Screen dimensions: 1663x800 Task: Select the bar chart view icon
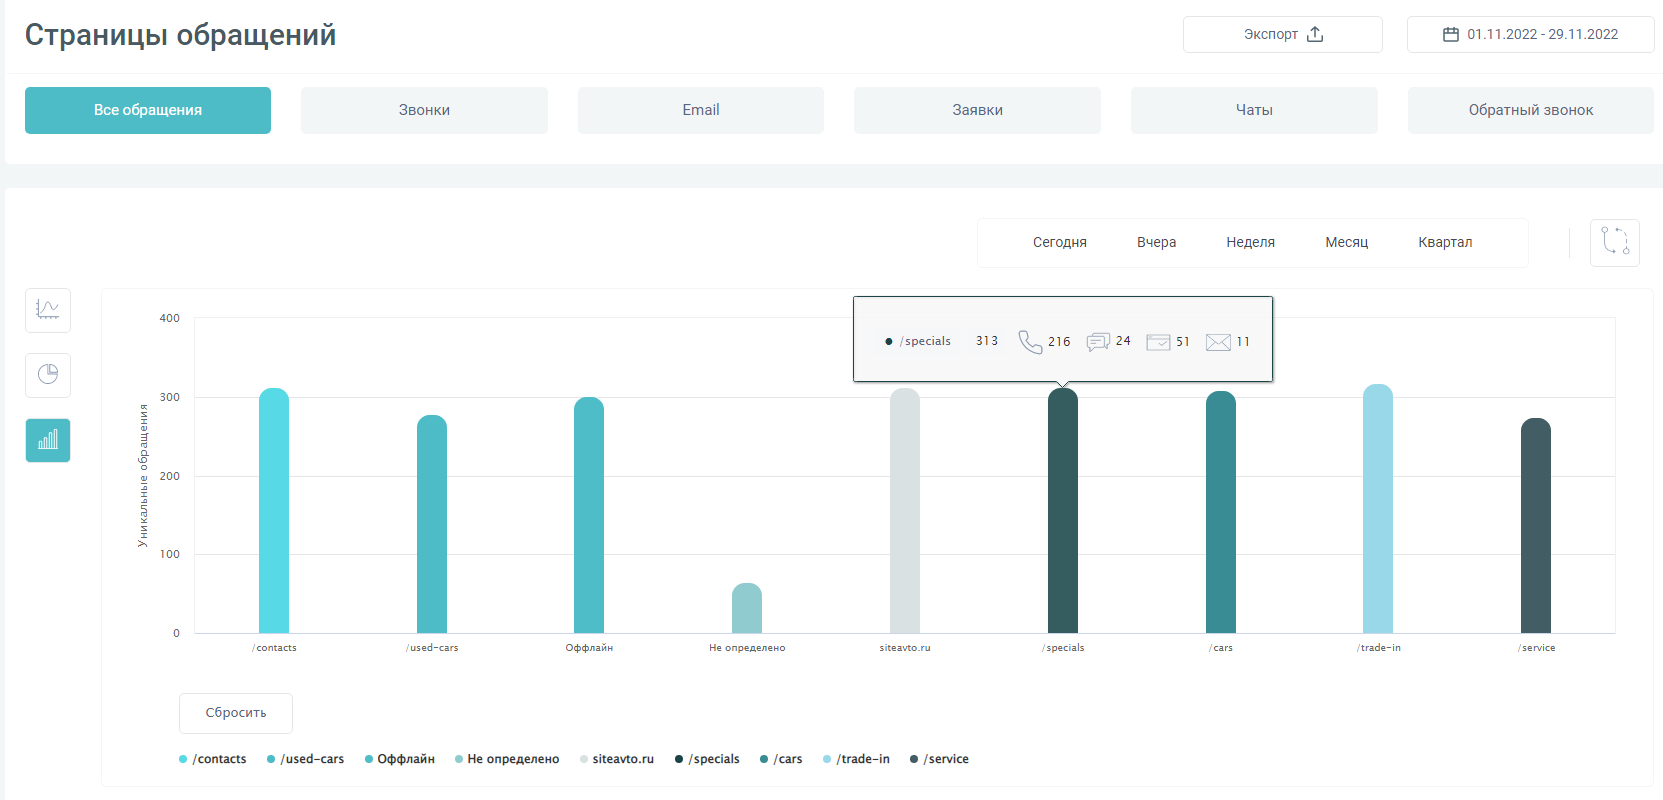coord(48,440)
